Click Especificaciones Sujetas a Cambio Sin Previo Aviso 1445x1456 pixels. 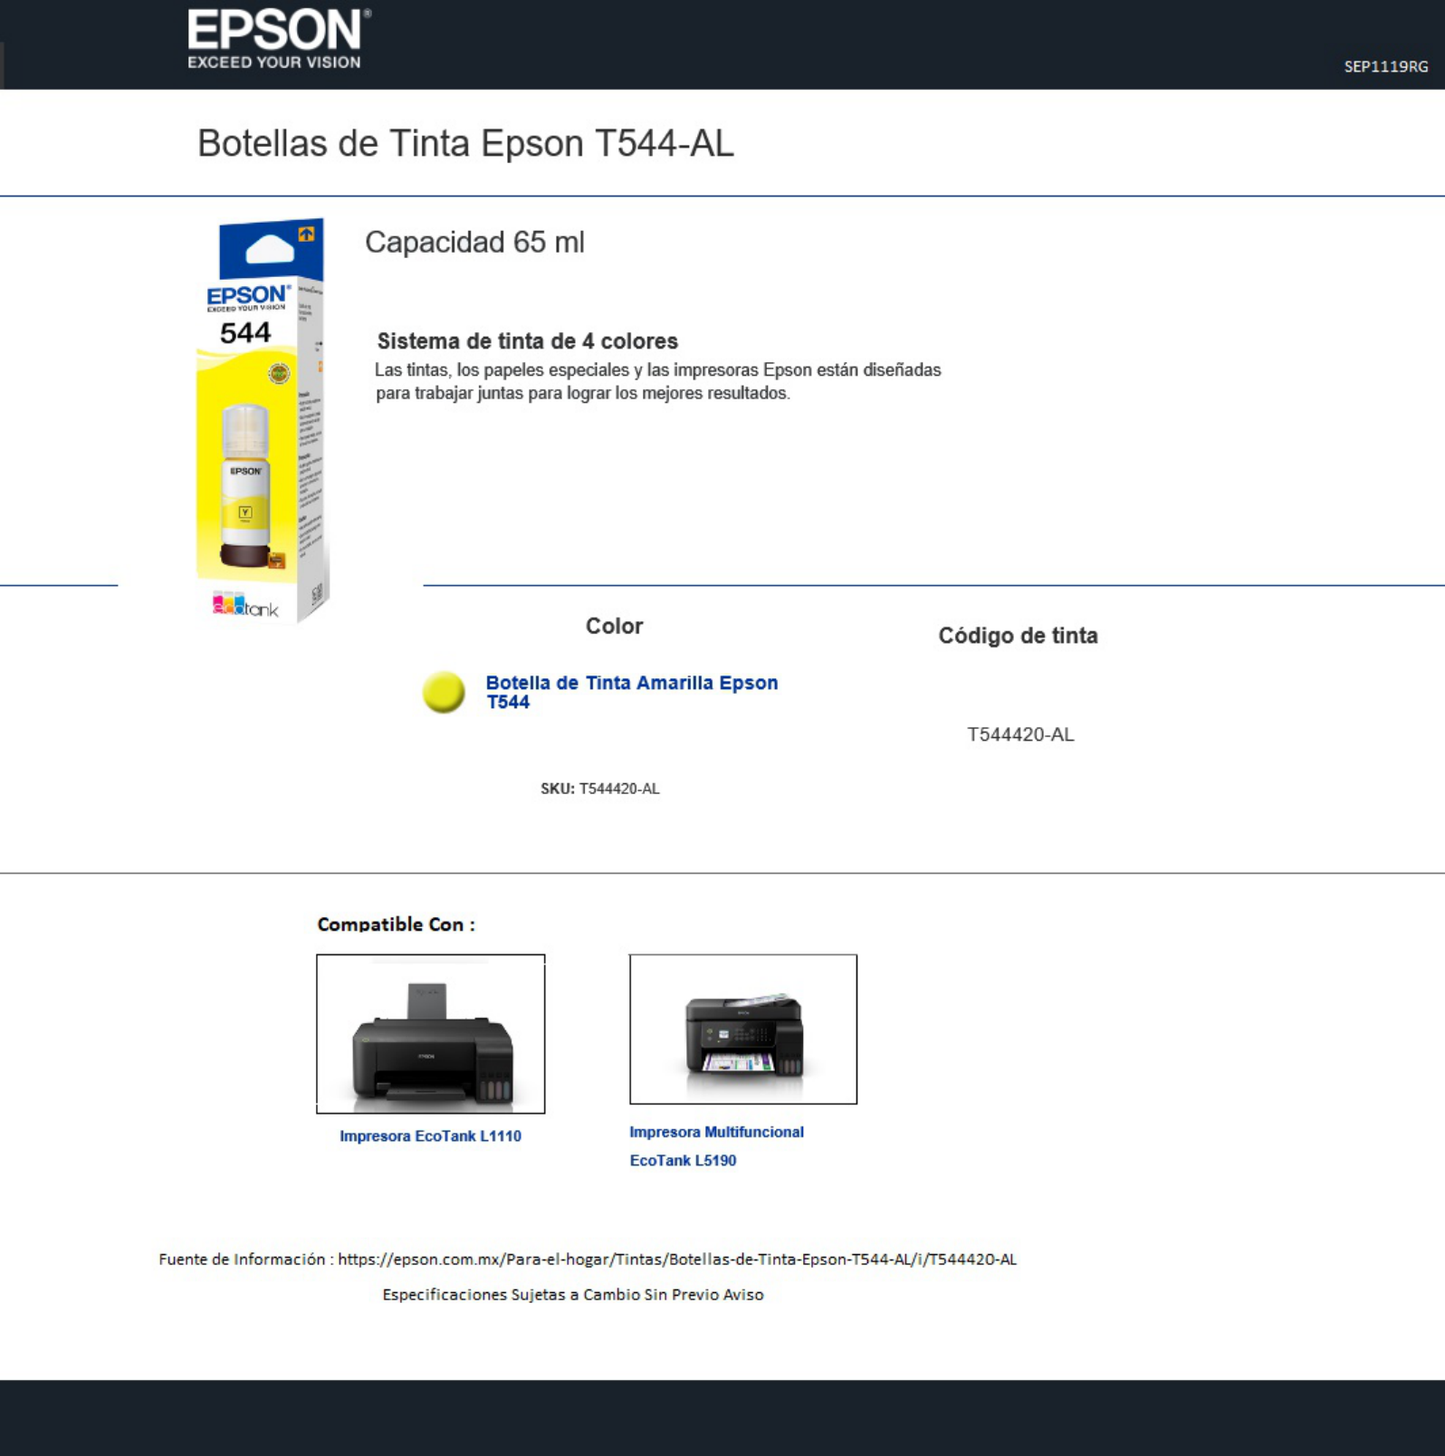(x=573, y=1295)
